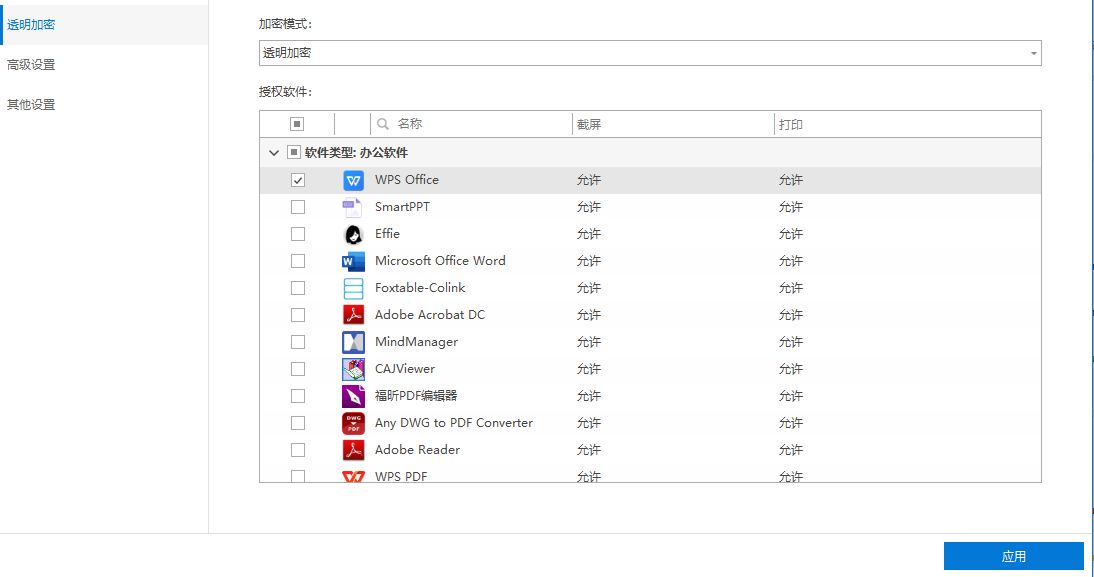Screen dimensions: 1094x577
Task: Collapse the 软件类型: 办公软件 group
Action: coord(274,152)
